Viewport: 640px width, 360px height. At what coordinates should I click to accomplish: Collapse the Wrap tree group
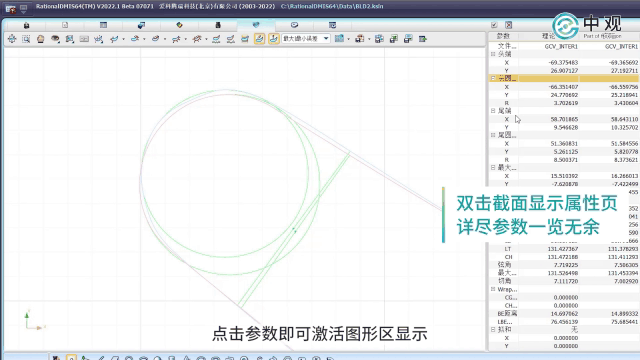[x=493, y=289]
